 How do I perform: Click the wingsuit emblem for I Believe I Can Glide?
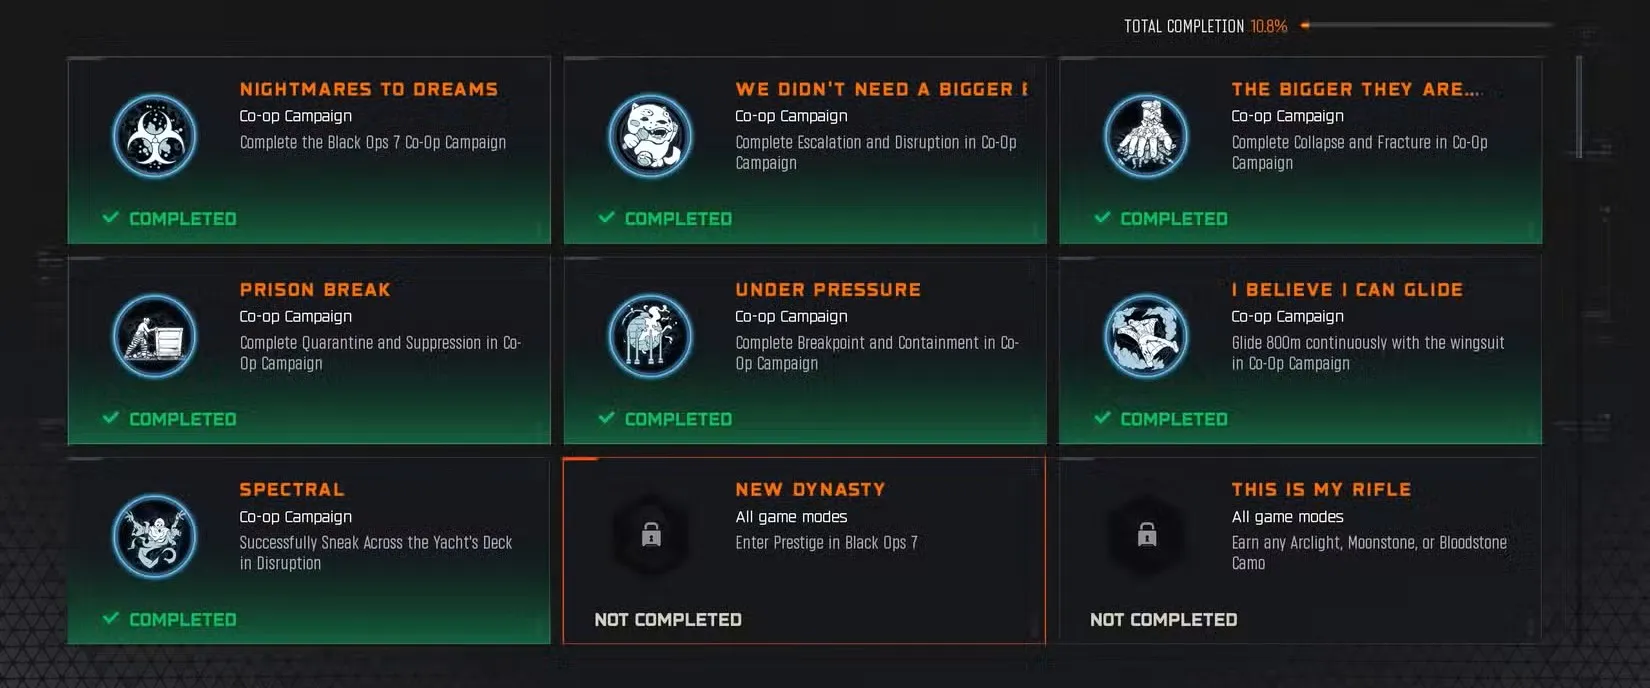[x=1145, y=336]
